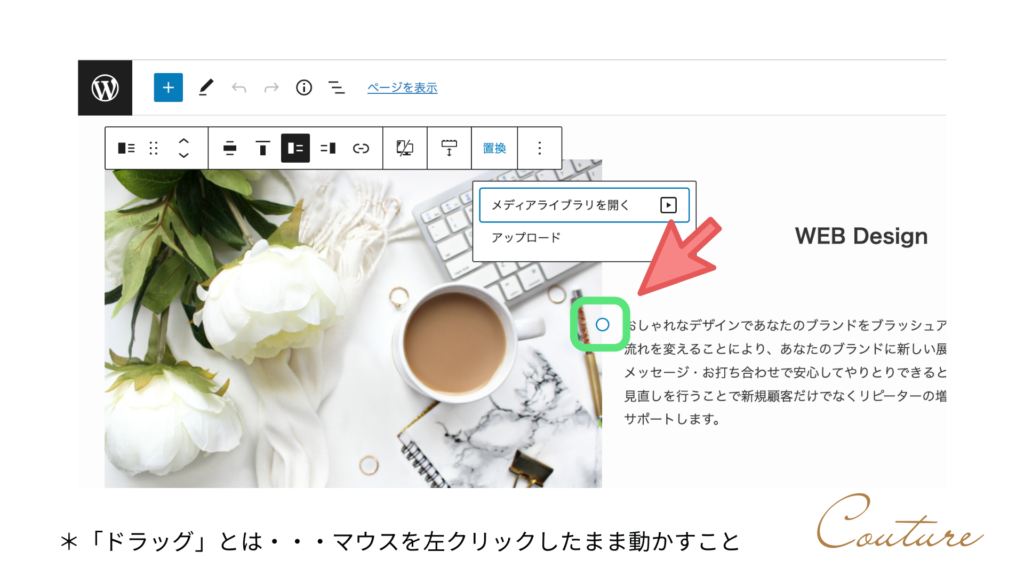Open the block inserter plus button
The width and height of the screenshot is (1024, 576).
tap(168, 88)
